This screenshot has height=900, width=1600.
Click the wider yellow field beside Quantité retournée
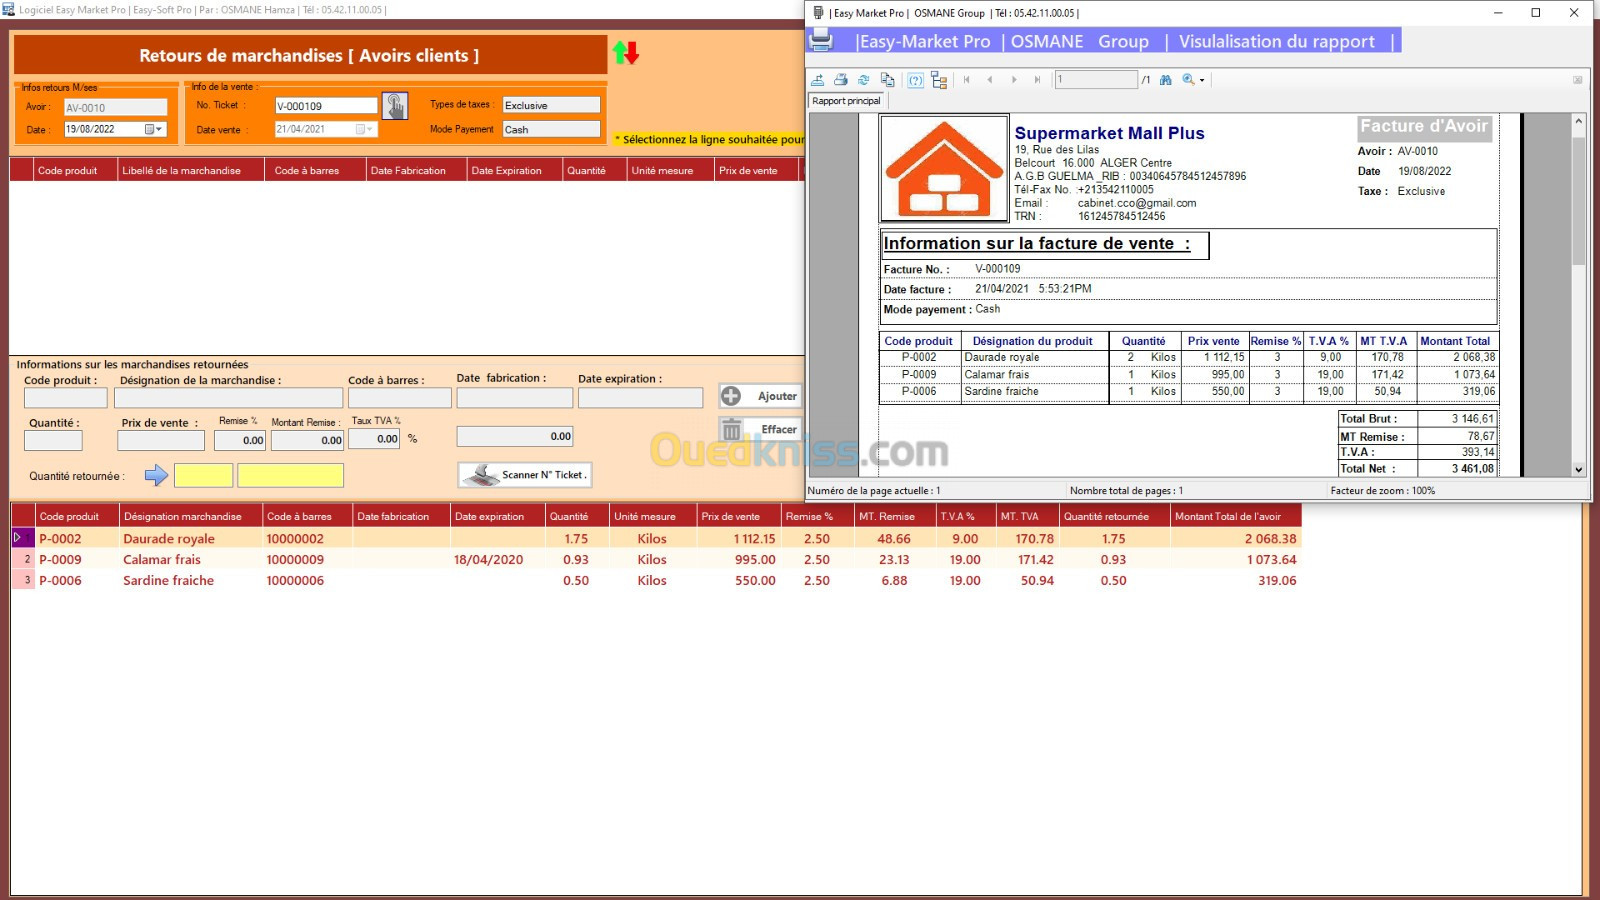point(290,475)
